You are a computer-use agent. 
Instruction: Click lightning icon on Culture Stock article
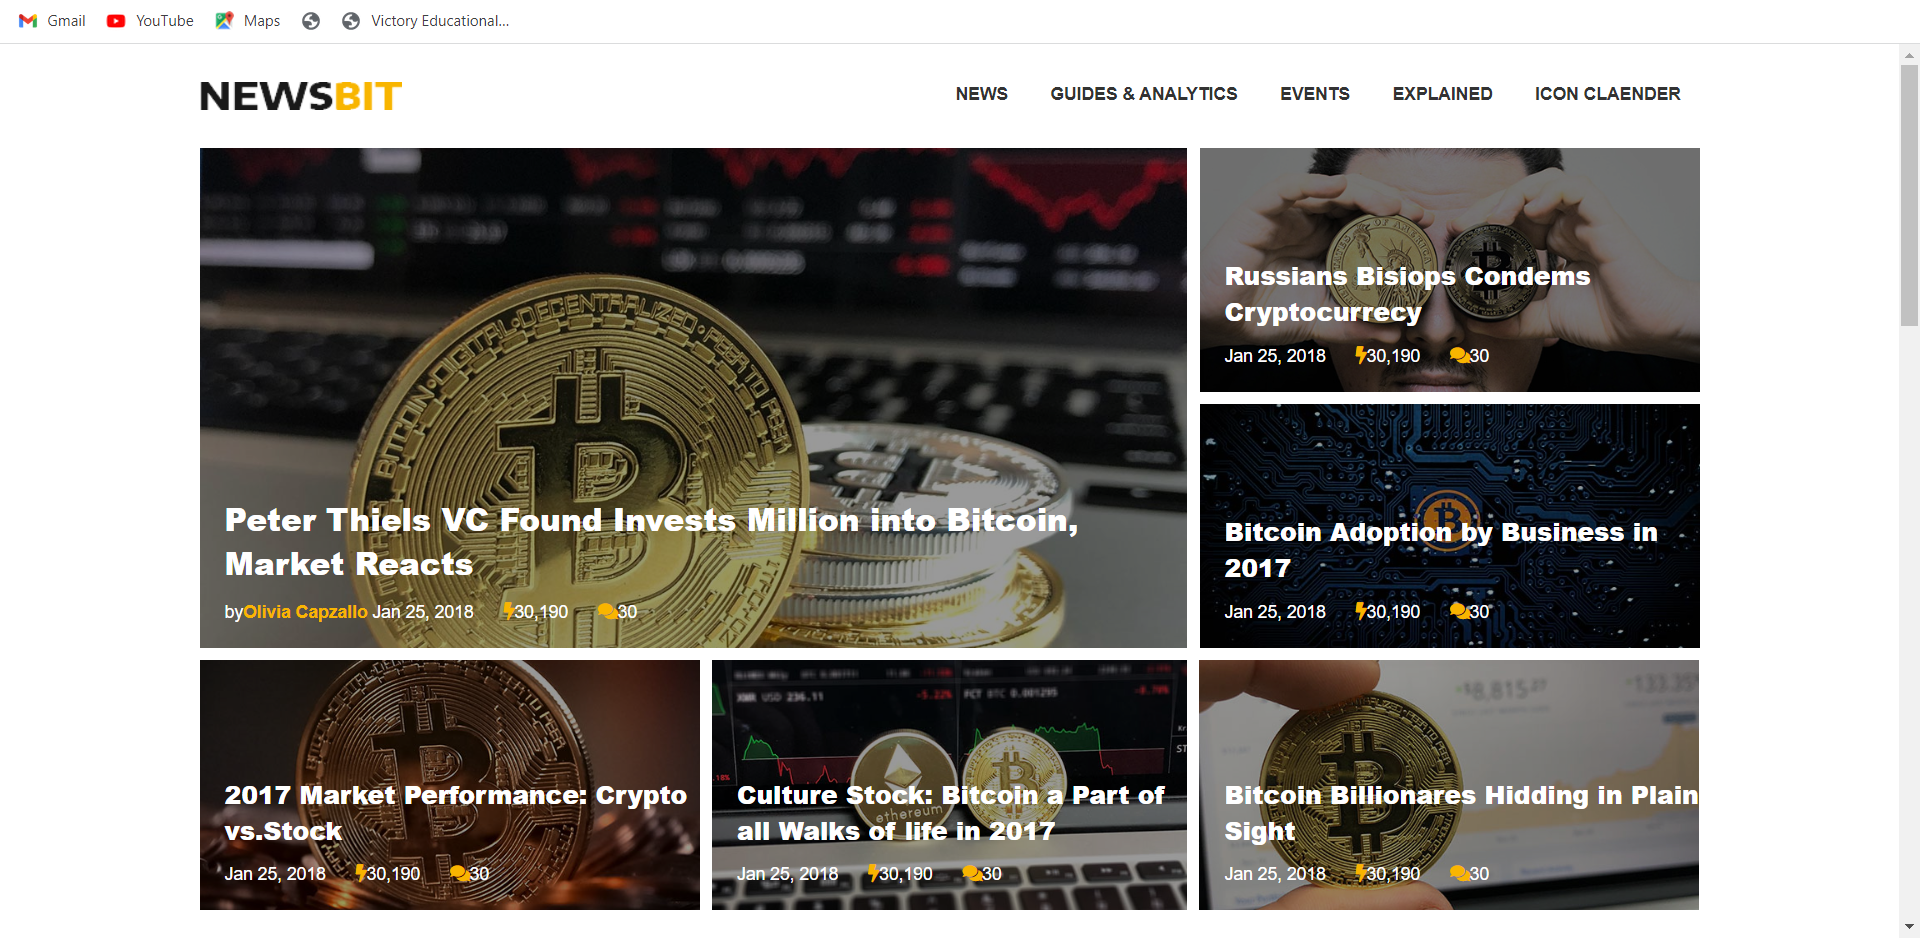[873, 873]
